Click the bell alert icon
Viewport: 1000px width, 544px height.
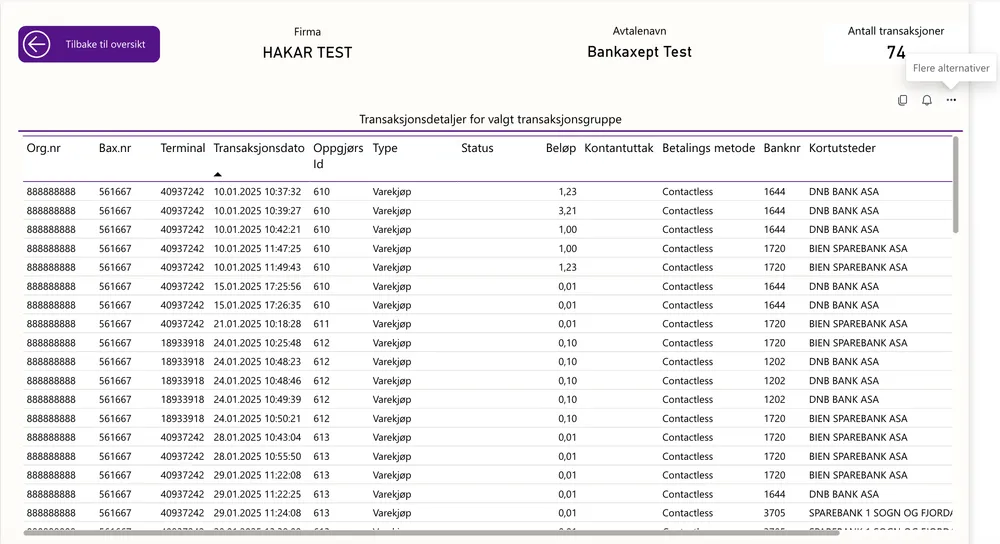(x=927, y=100)
